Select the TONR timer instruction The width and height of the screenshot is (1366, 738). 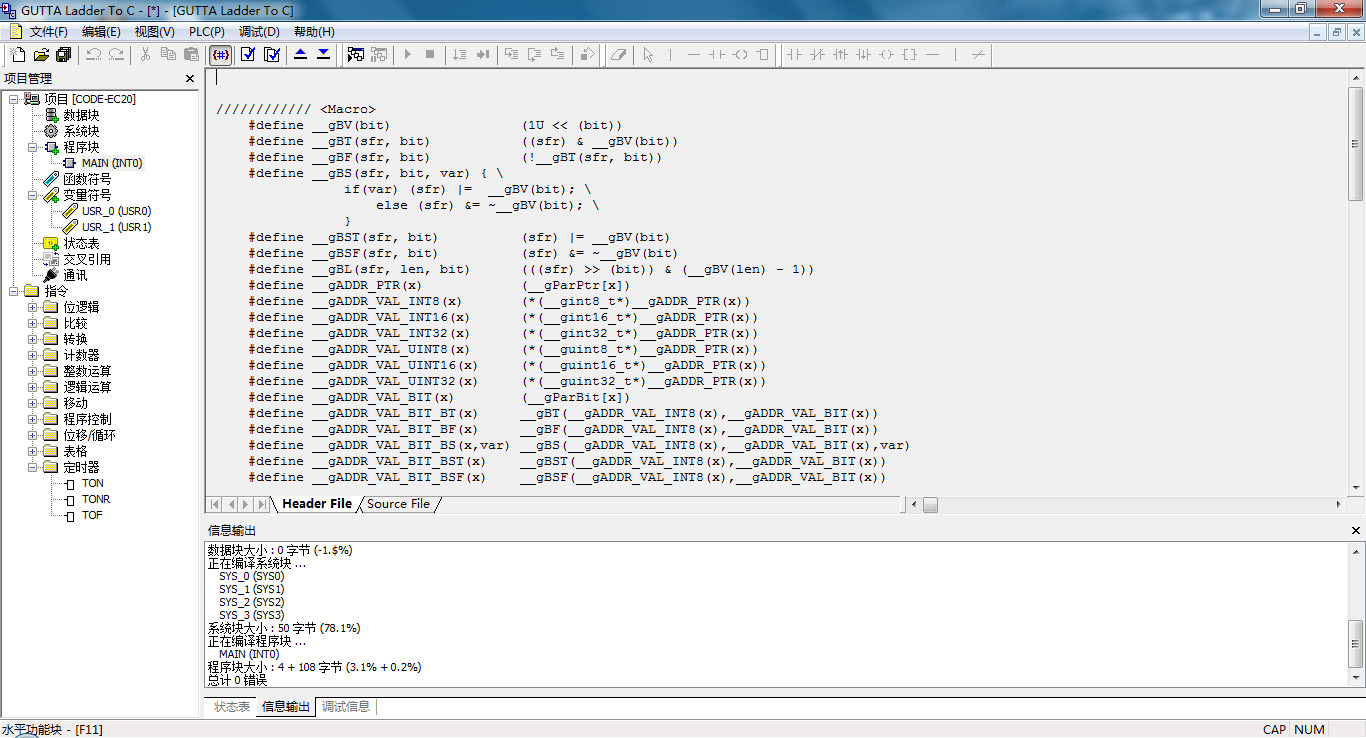click(96, 499)
